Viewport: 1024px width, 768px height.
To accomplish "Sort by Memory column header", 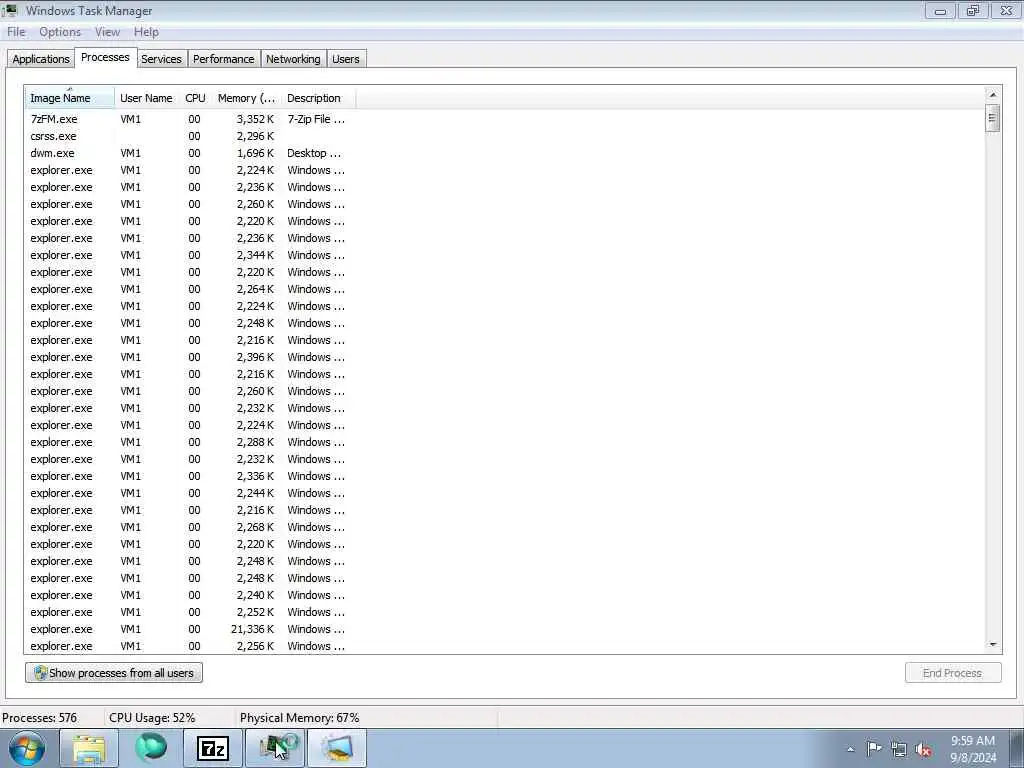I will [x=246, y=98].
